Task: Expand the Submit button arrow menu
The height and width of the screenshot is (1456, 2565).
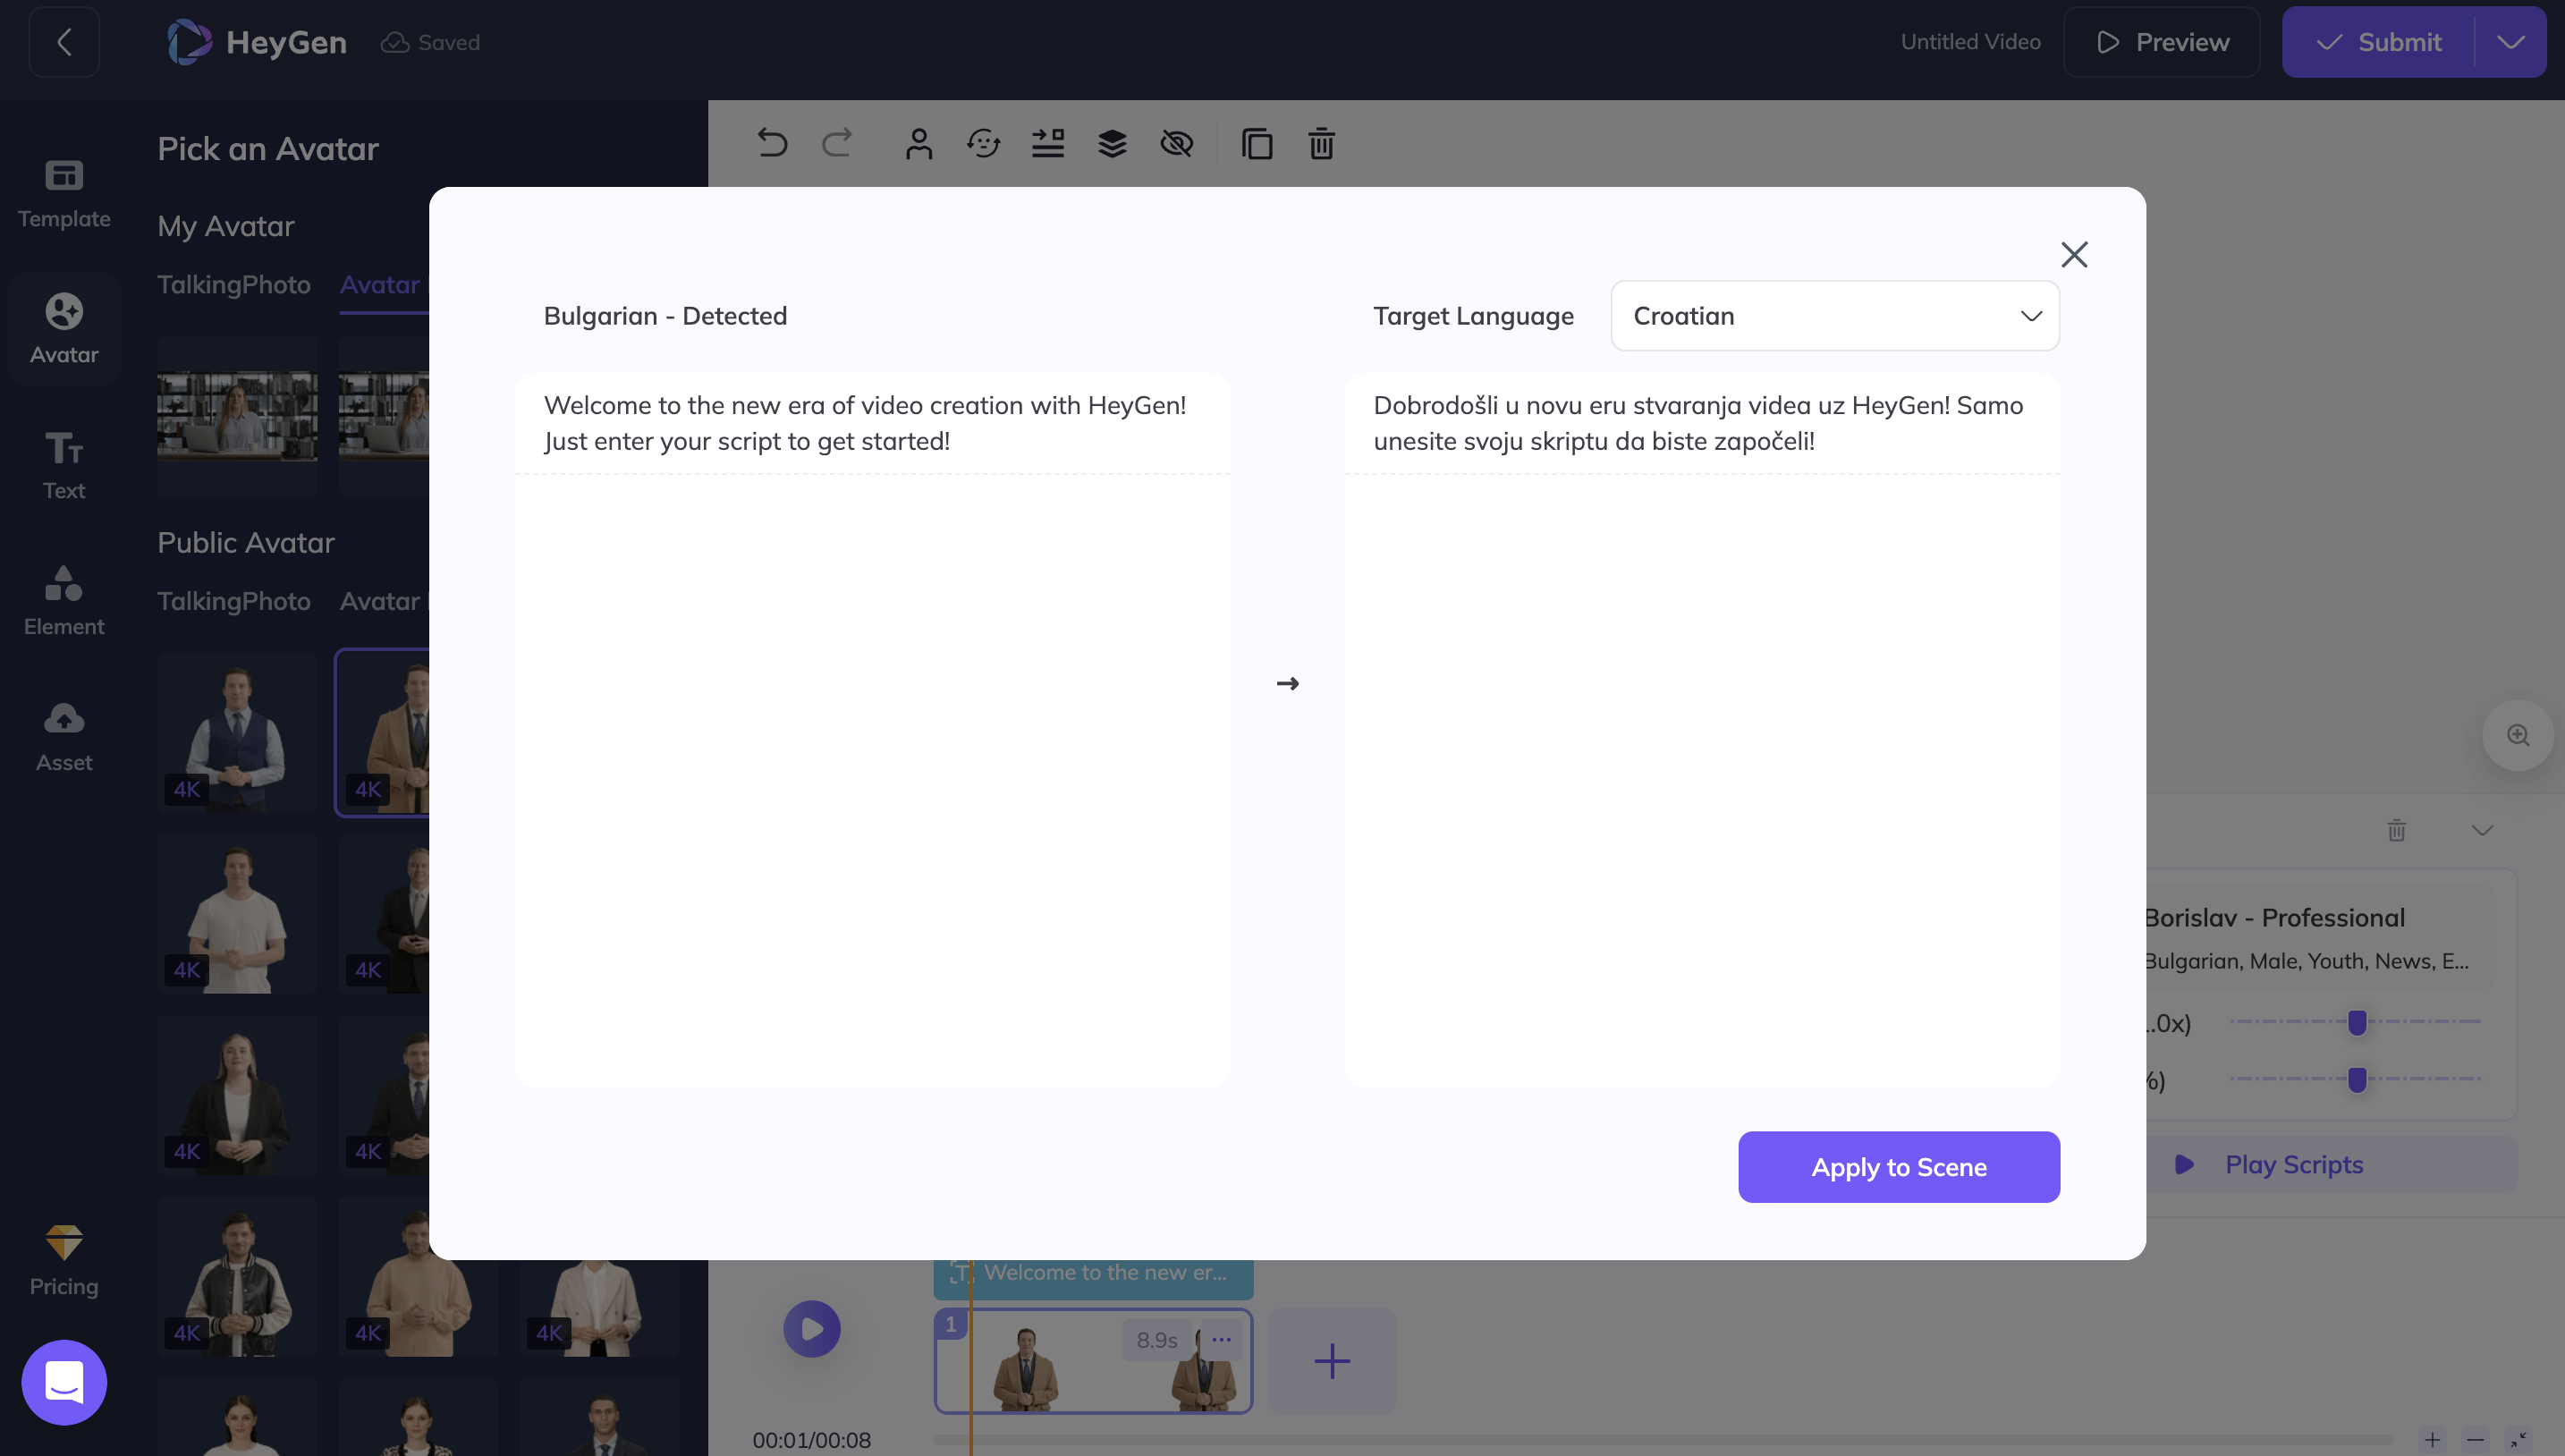Action: tap(2510, 42)
